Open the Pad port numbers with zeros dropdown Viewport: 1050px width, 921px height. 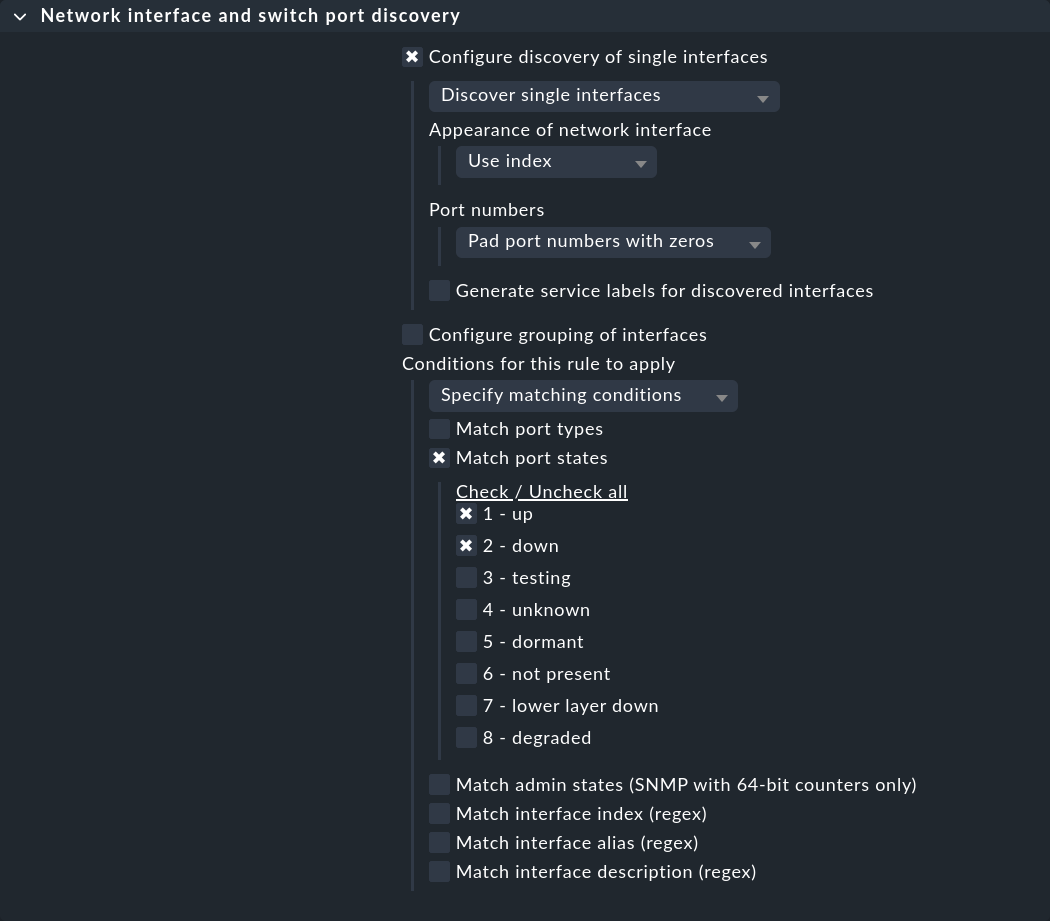tap(600, 241)
